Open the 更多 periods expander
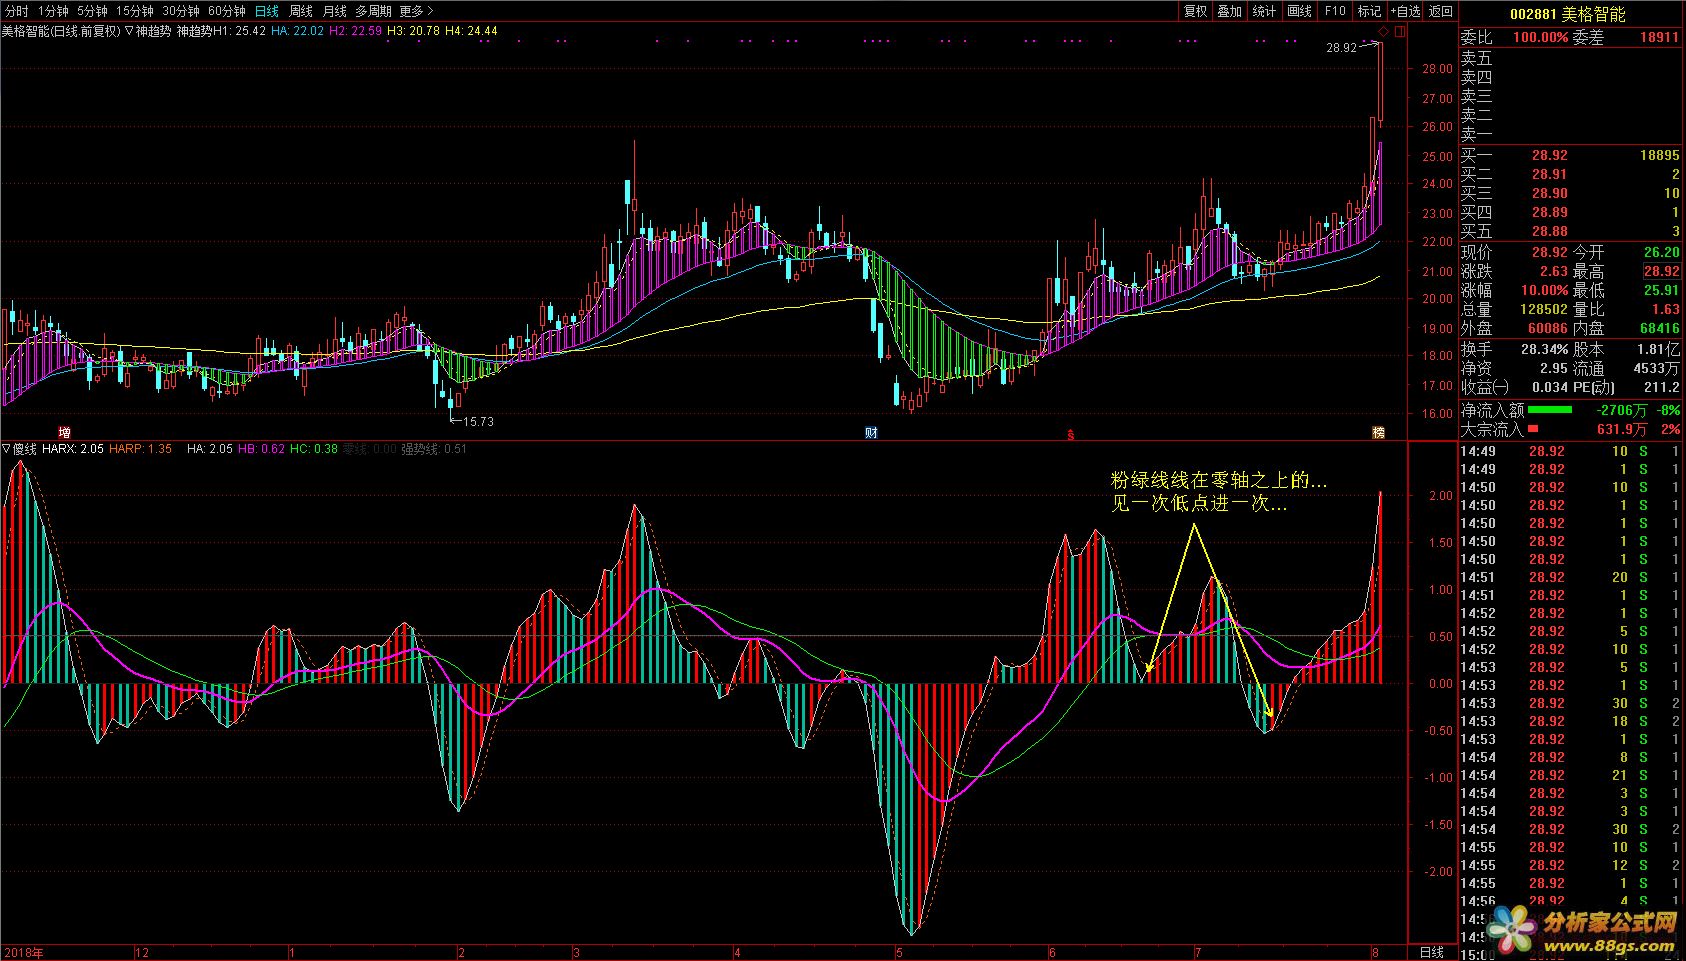 [416, 11]
